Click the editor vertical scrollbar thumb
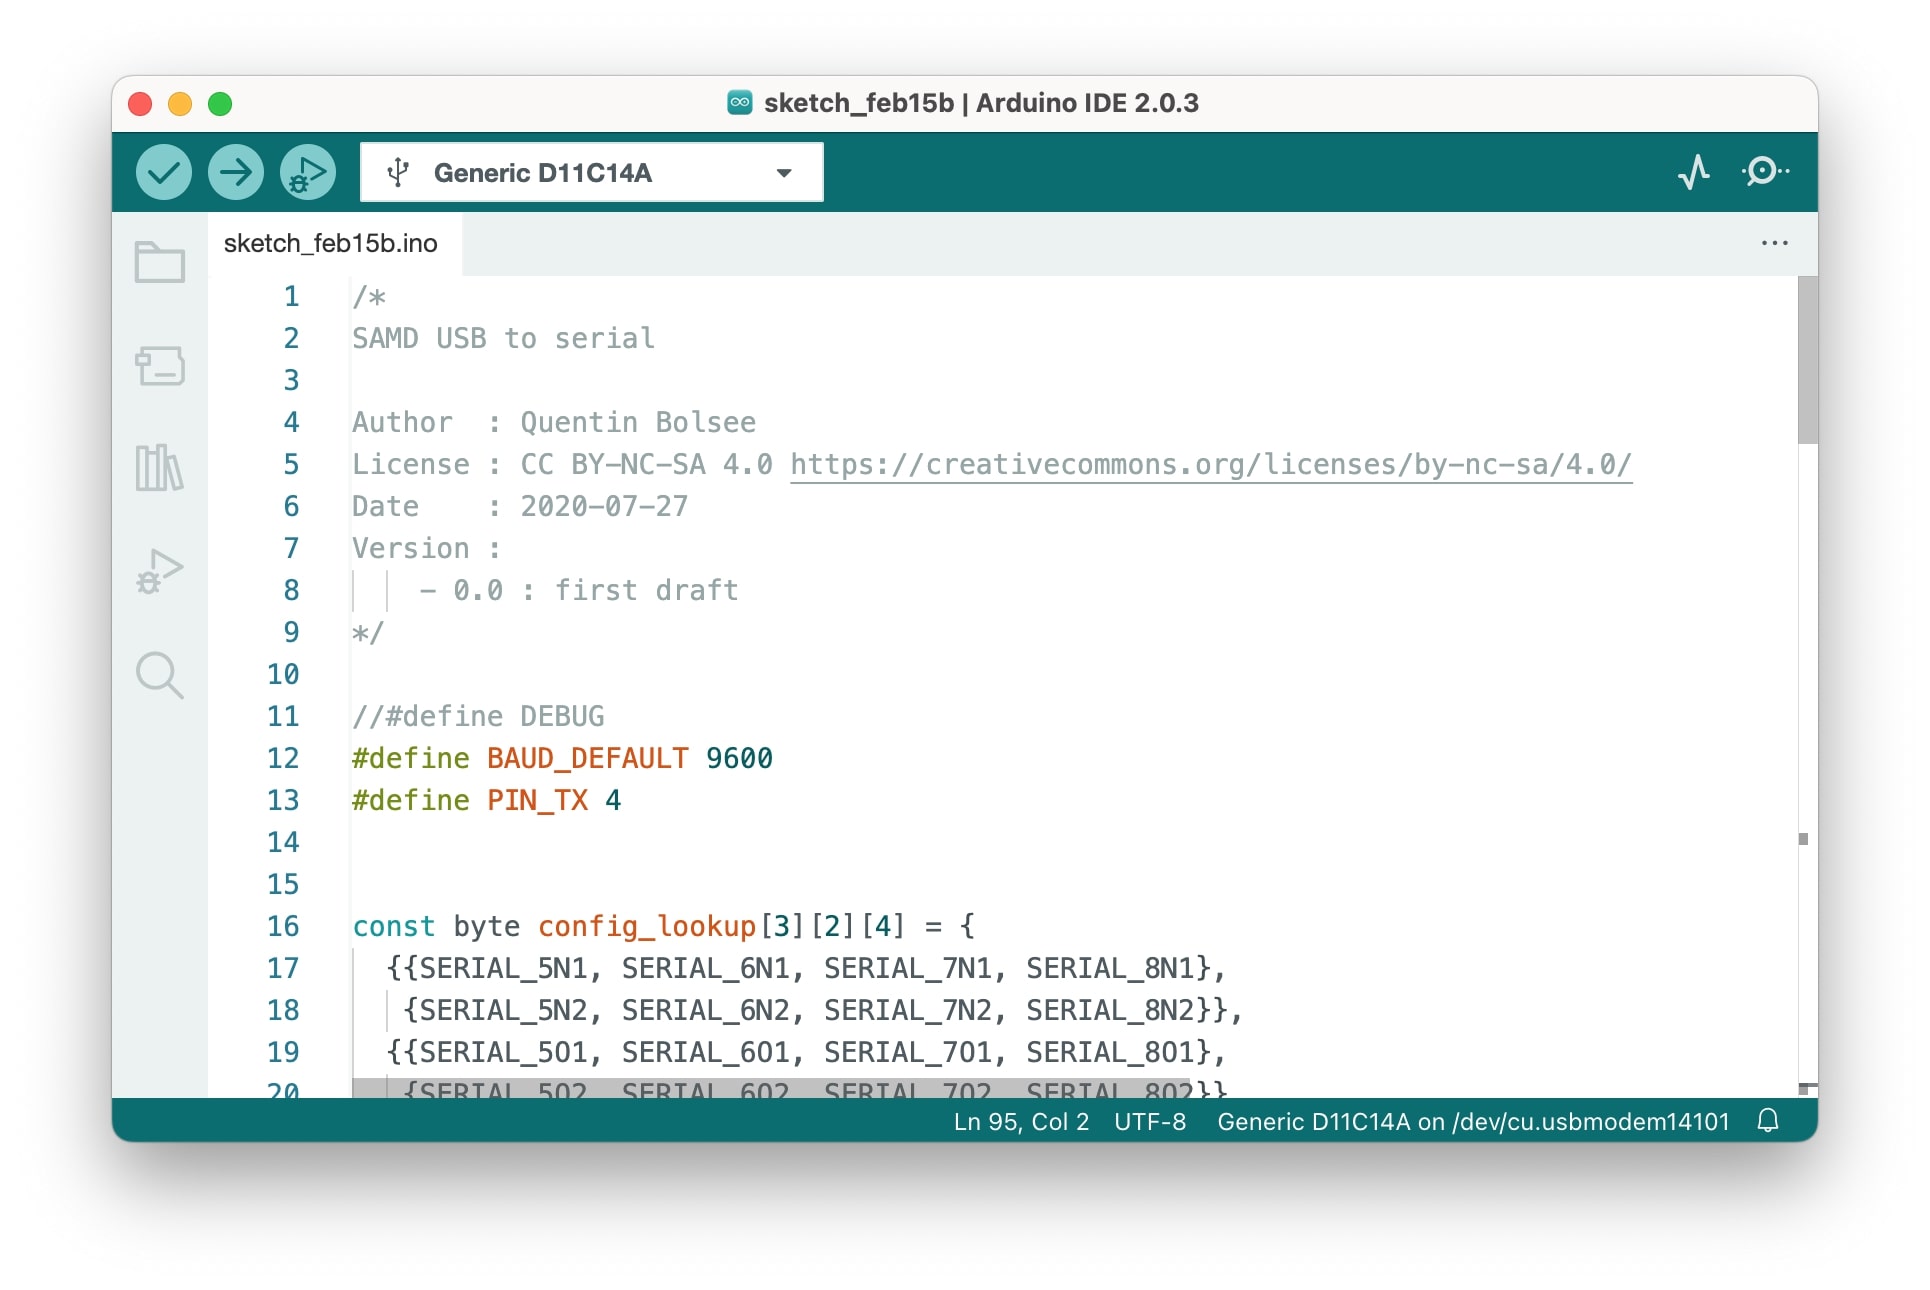1930x1290 pixels. click(1807, 360)
